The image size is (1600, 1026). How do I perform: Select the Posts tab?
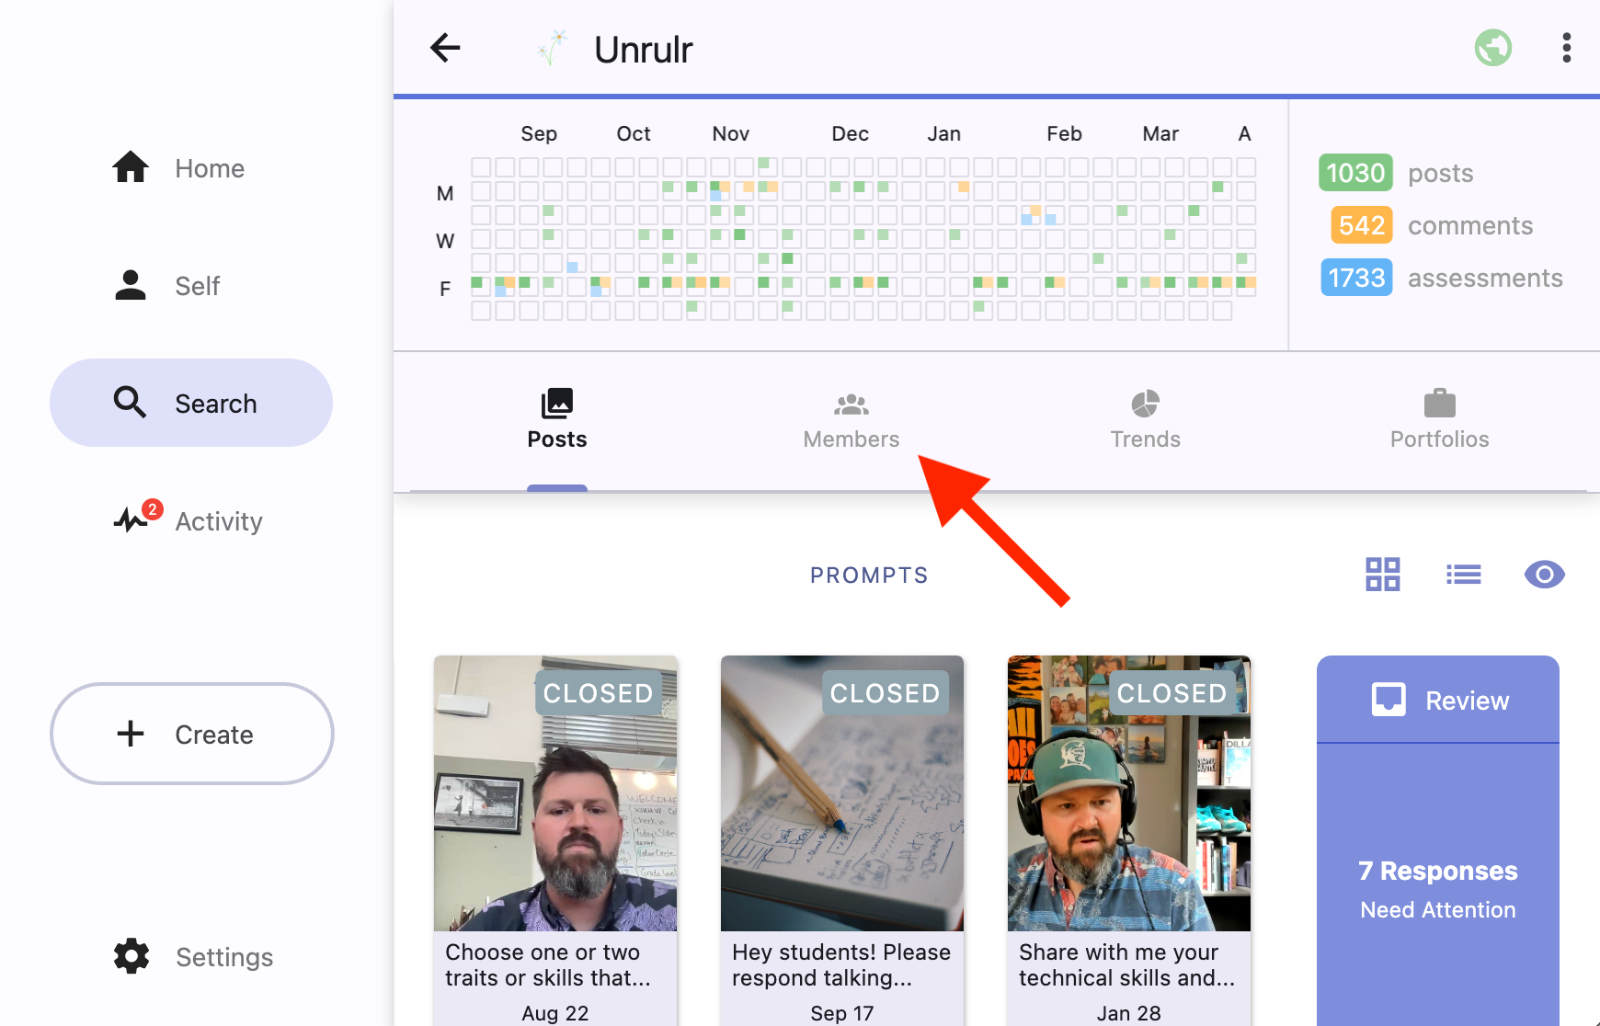click(x=557, y=420)
